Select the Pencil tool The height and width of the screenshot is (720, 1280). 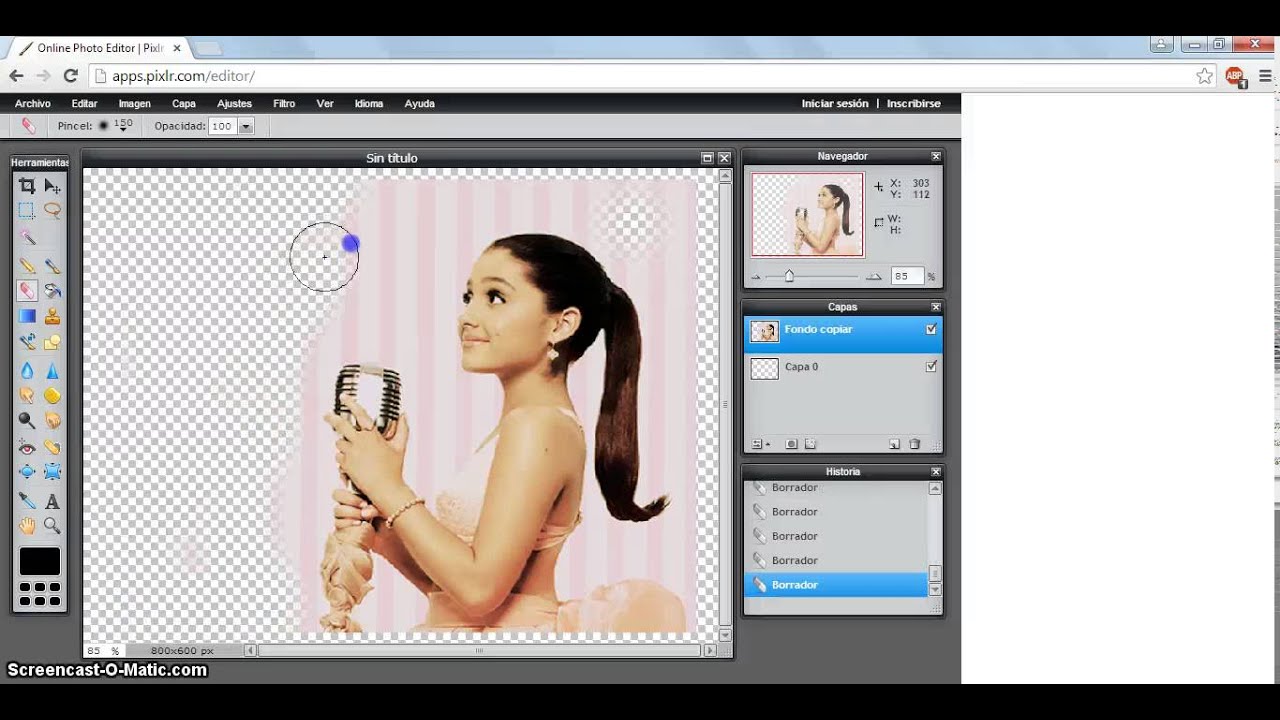coord(27,266)
